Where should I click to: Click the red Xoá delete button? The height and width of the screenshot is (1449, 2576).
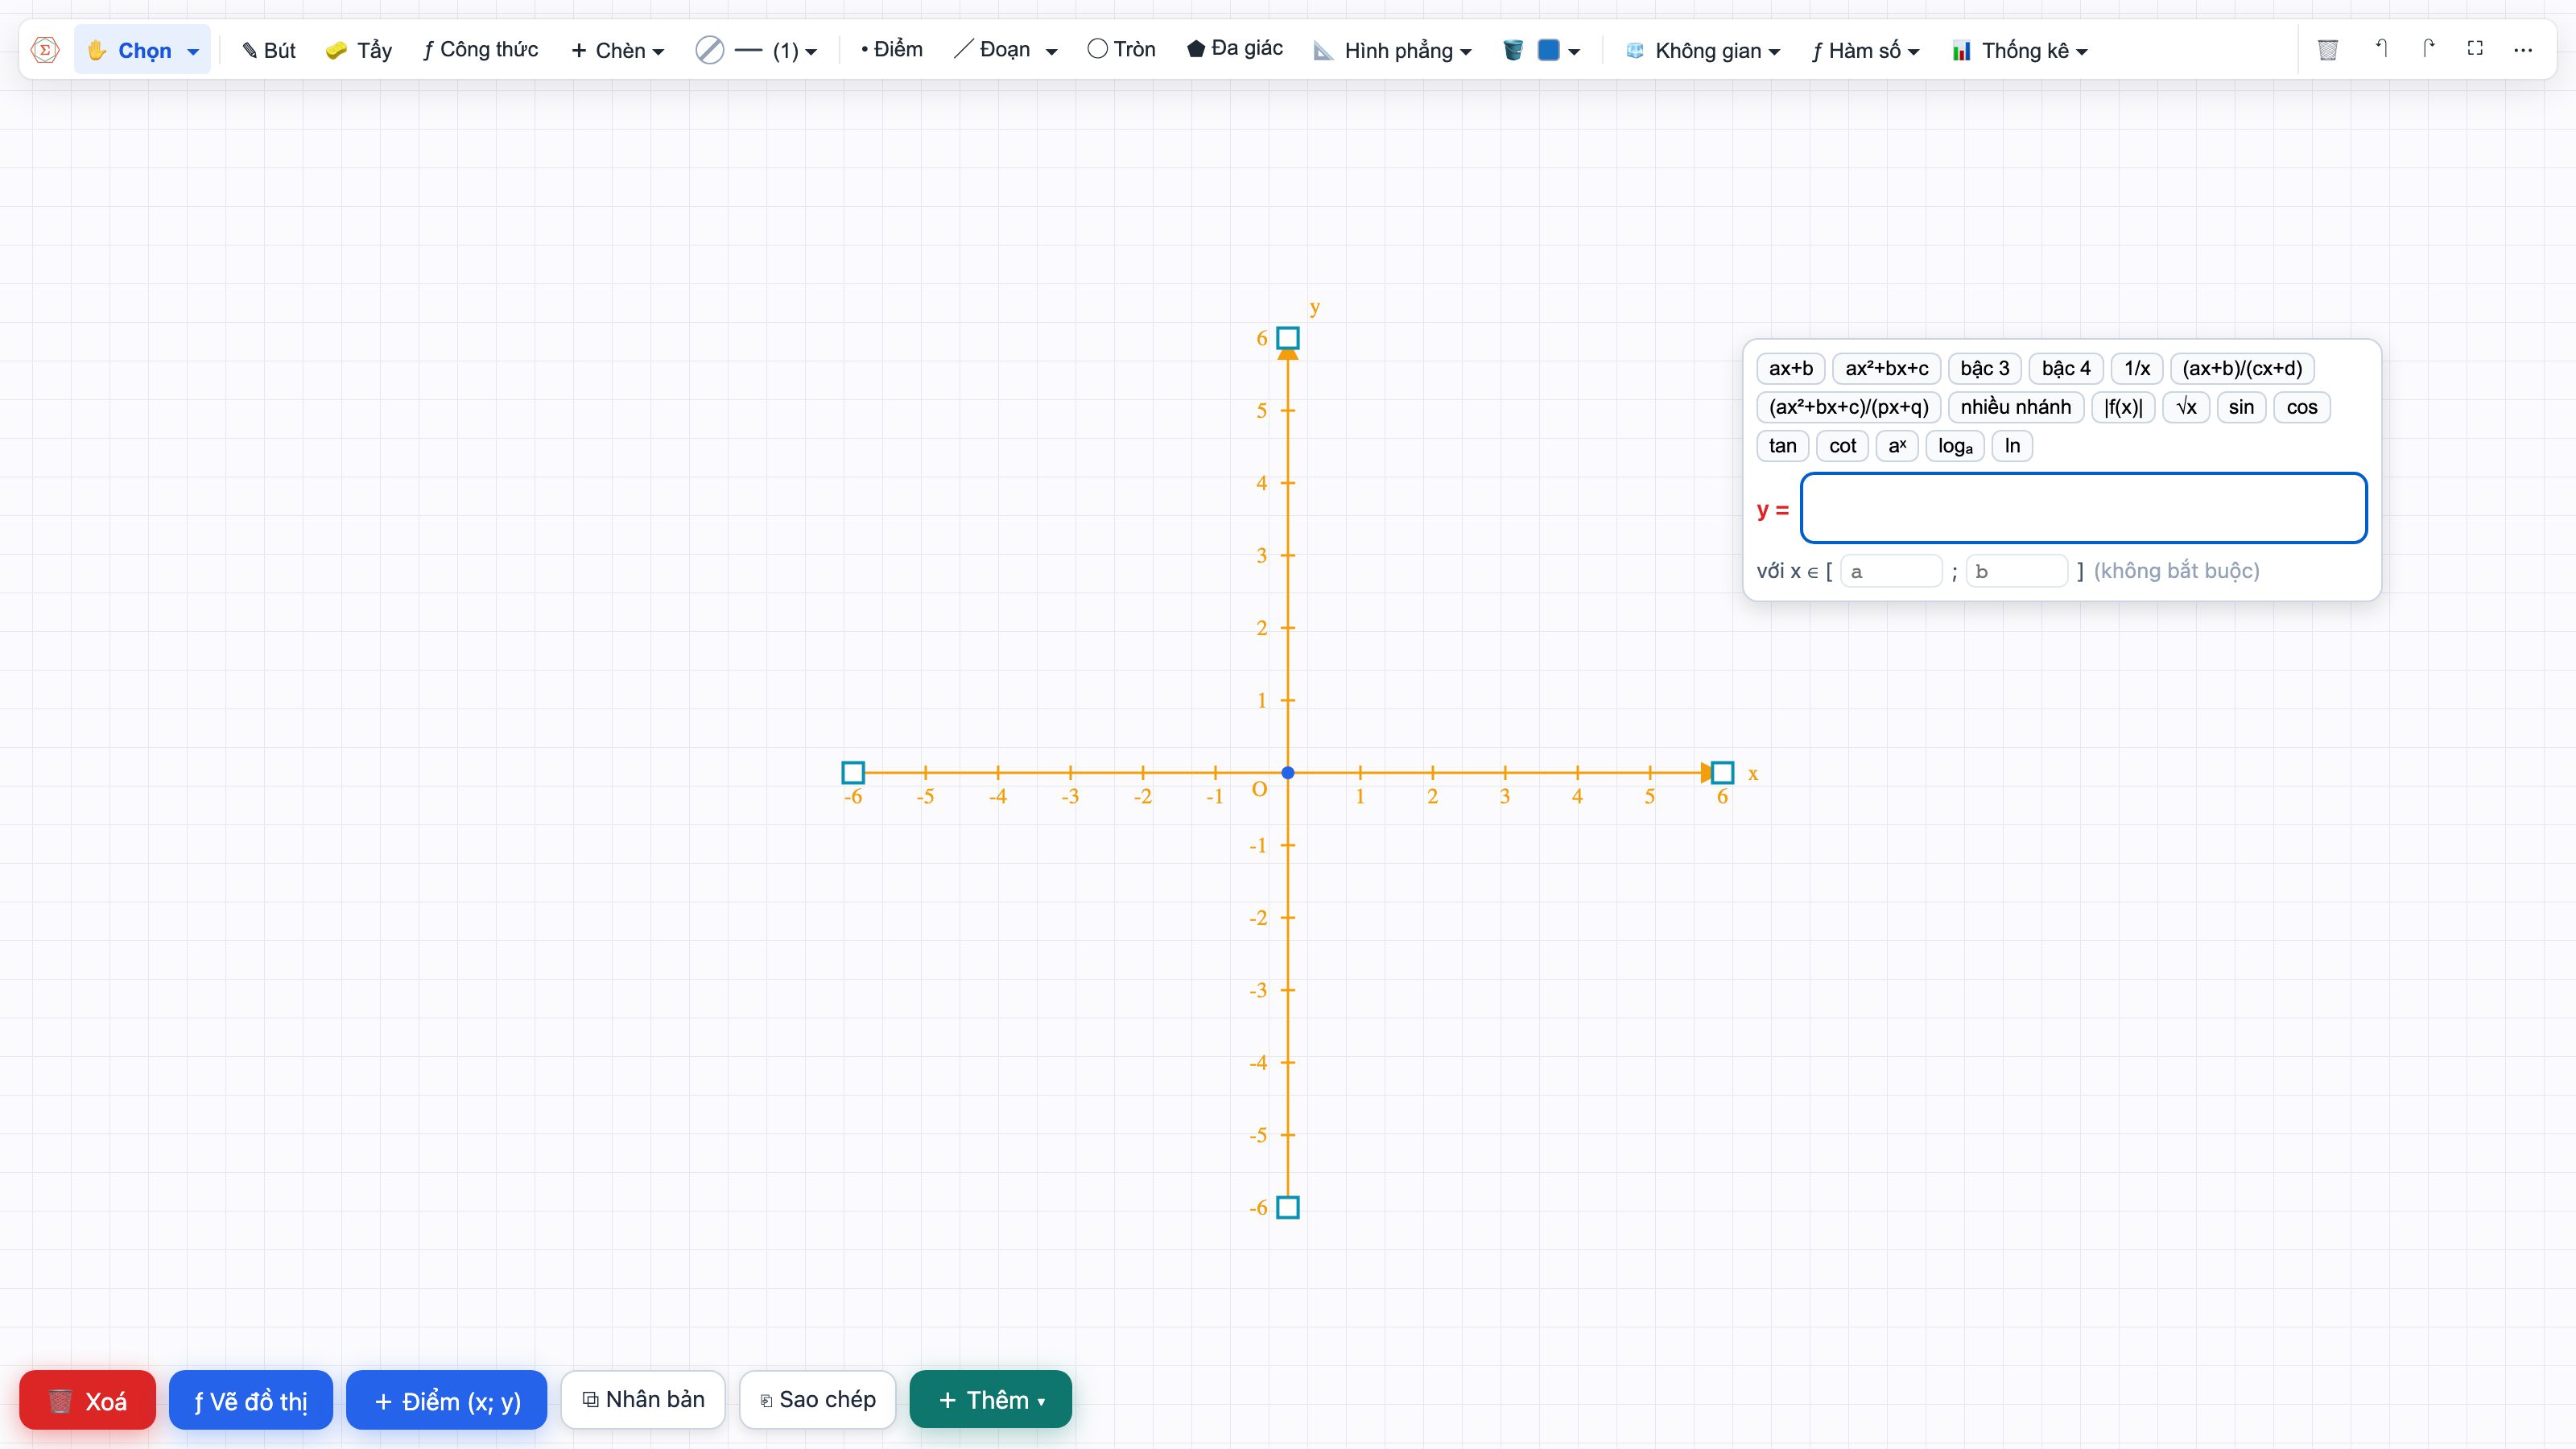(x=88, y=1400)
